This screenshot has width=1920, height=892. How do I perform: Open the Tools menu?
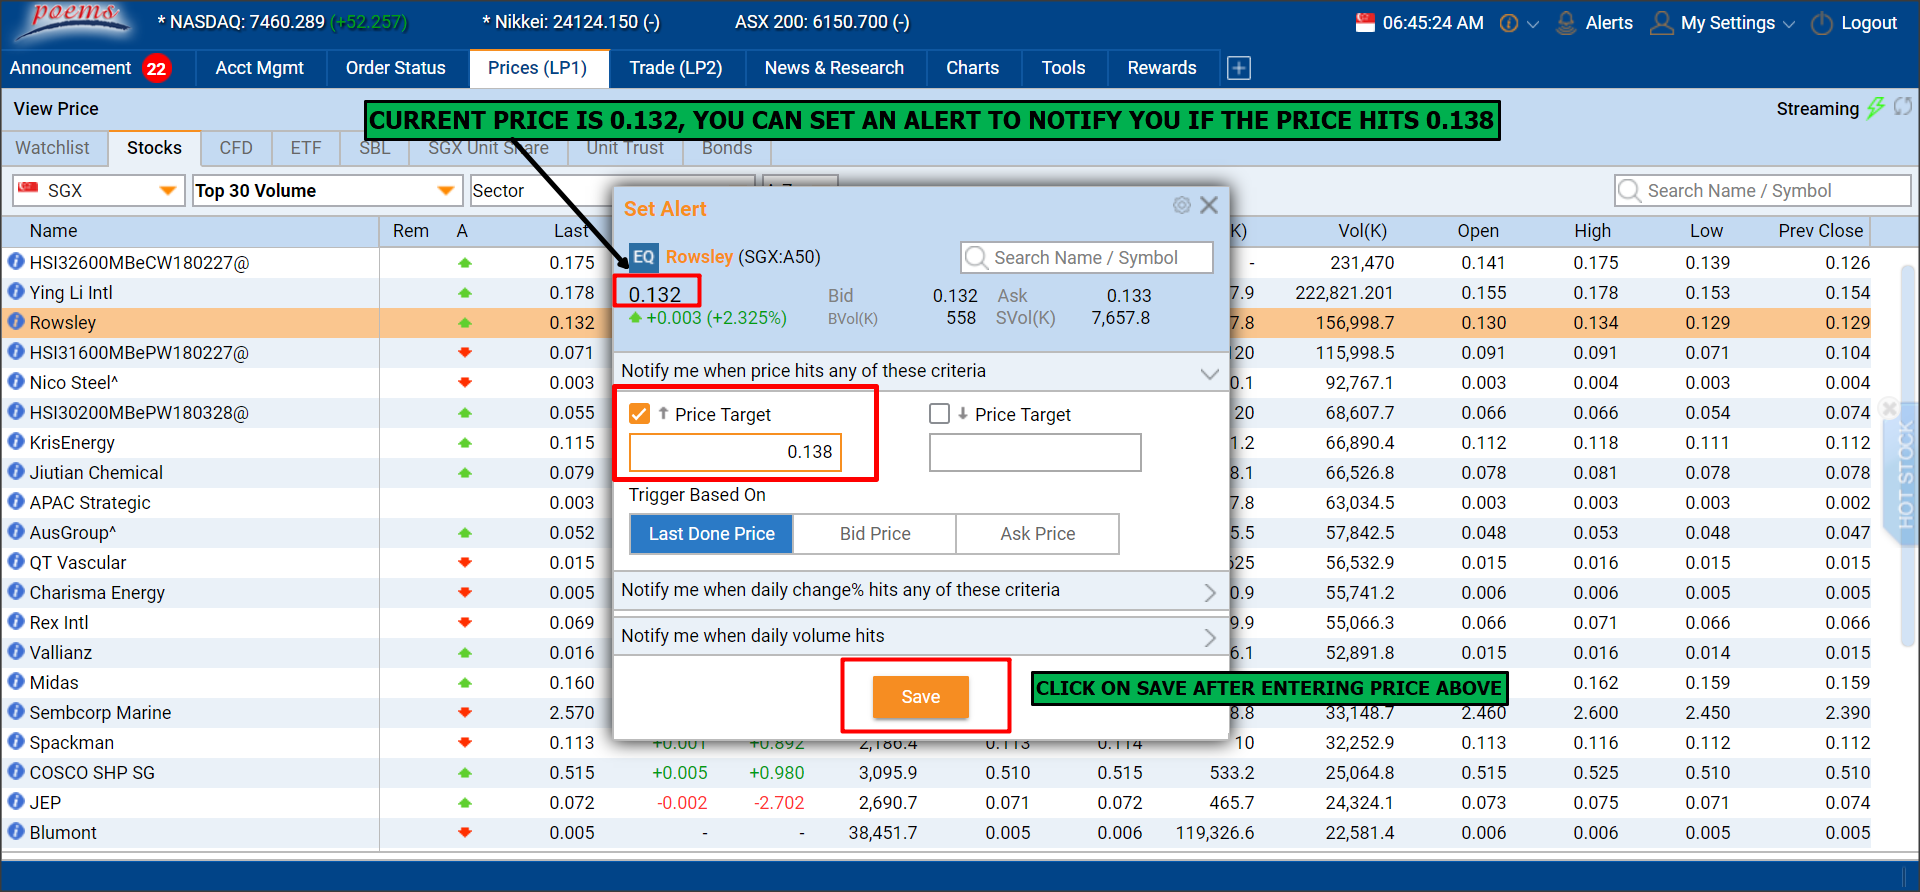coord(1063,68)
